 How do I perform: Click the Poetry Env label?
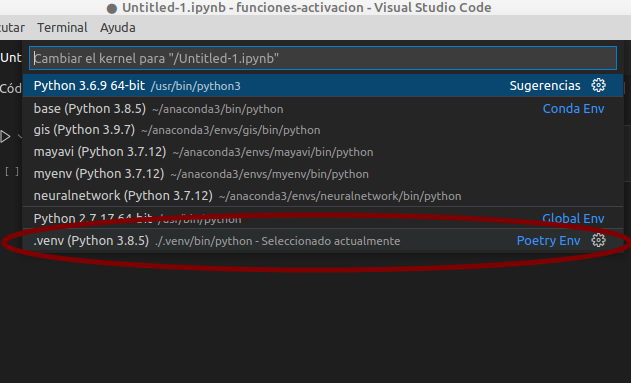pyautogui.click(x=549, y=241)
